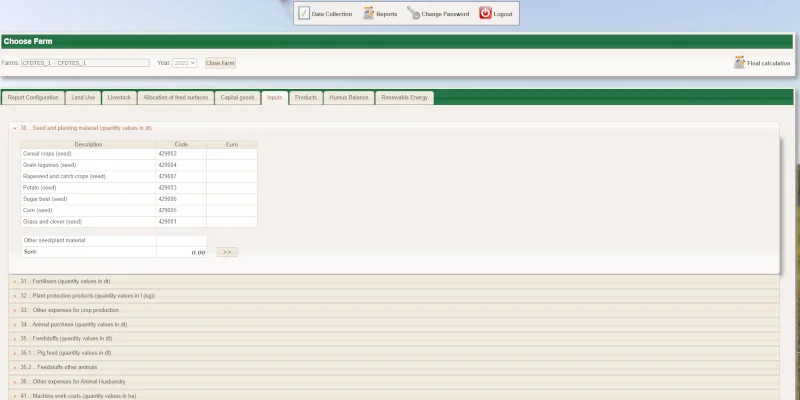800x400 pixels.
Task: Click Euro field for Cereal crops (seed)
Action: tap(231, 154)
